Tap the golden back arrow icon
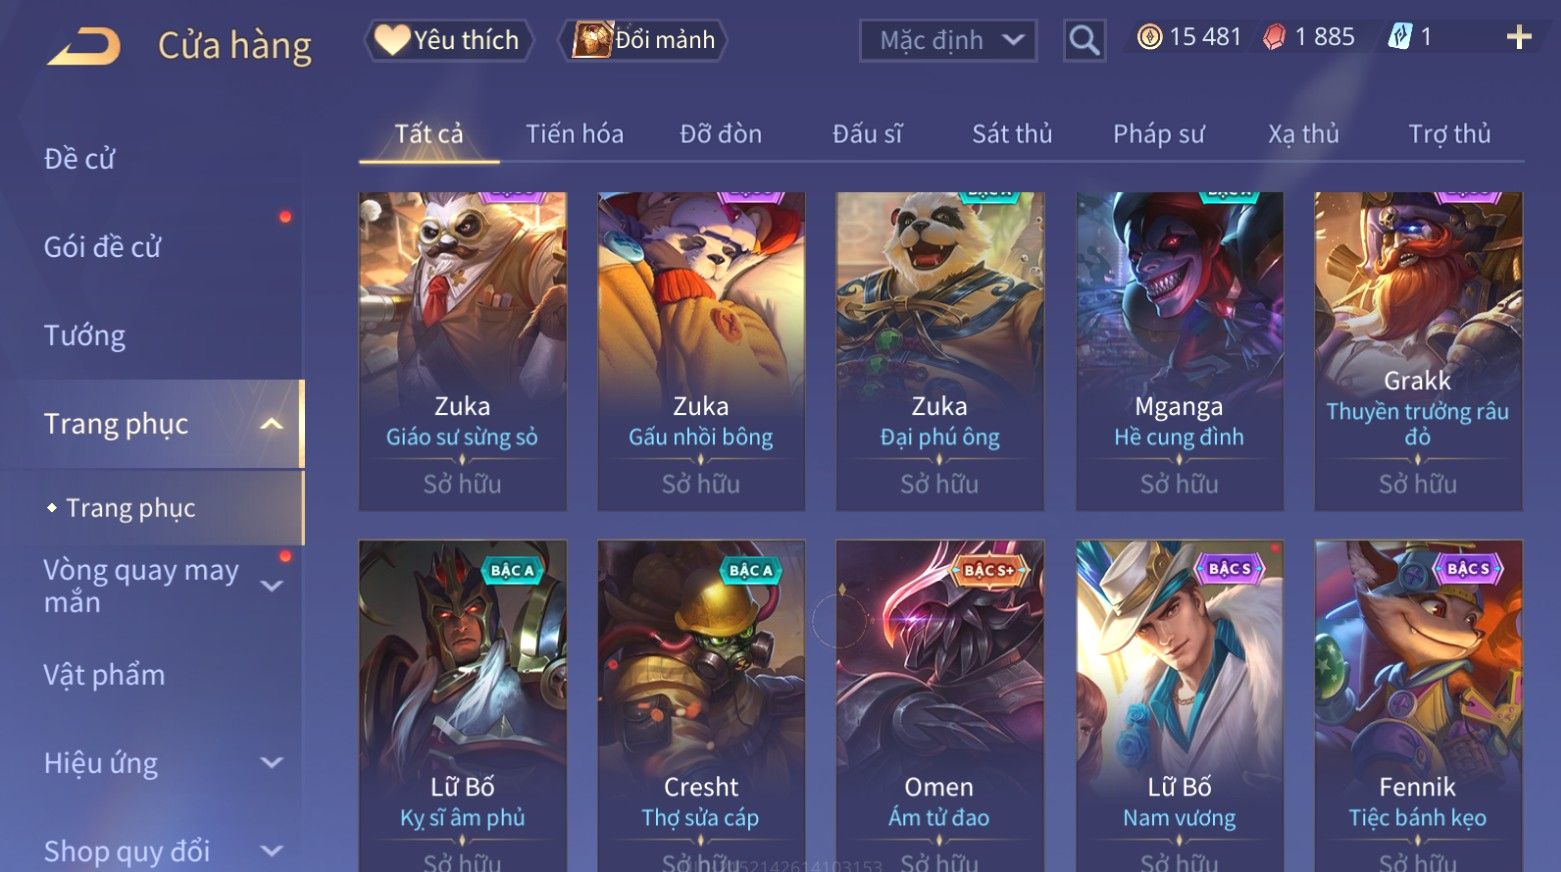1561x872 pixels. (x=84, y=46)
